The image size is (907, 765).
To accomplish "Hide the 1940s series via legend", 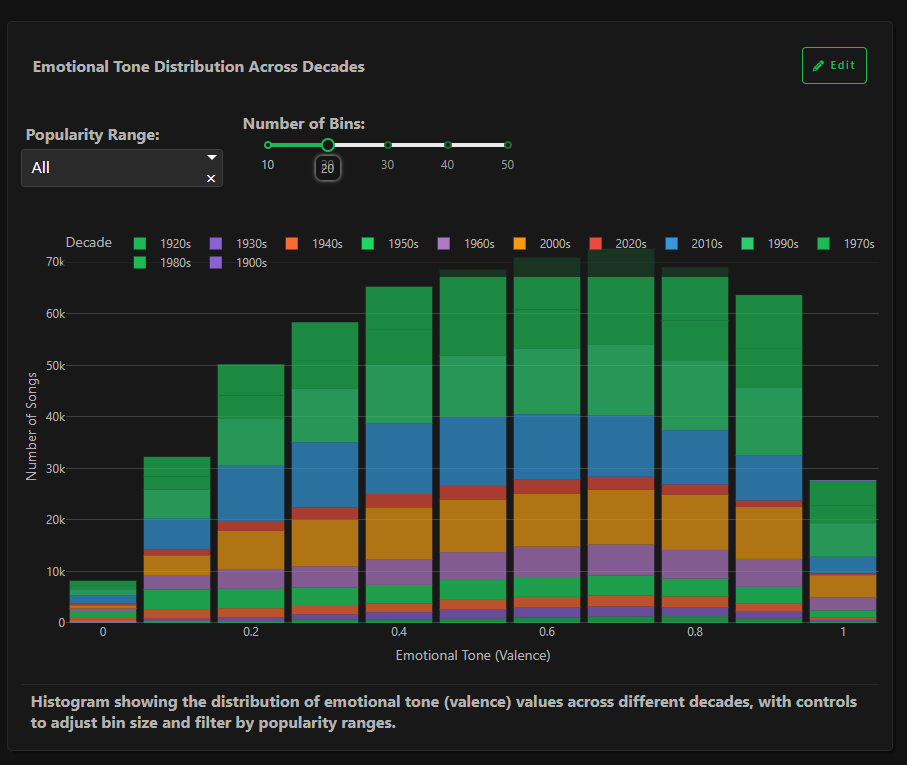I will click(314, 243).
